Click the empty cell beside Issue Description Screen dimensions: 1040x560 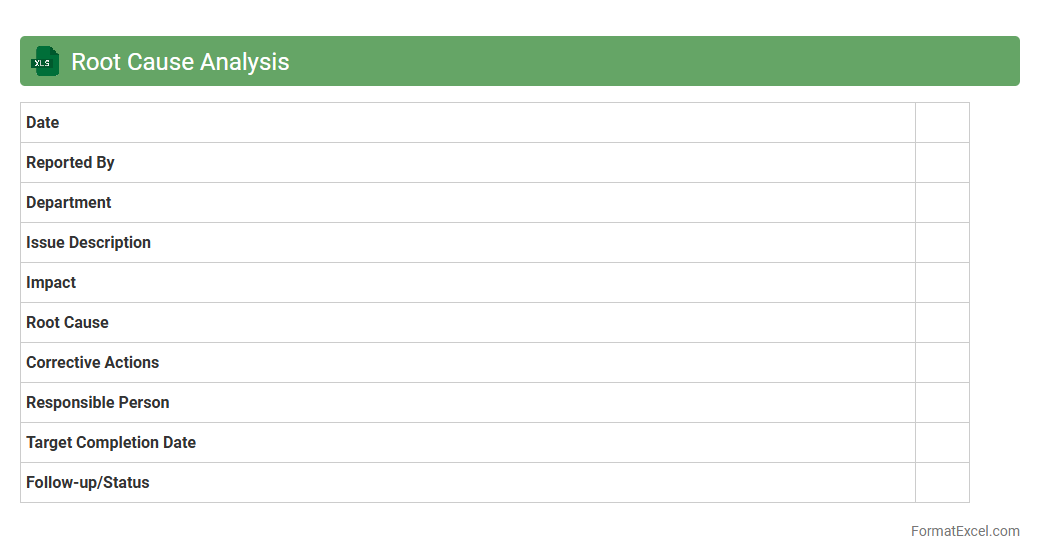coord(942,243)
